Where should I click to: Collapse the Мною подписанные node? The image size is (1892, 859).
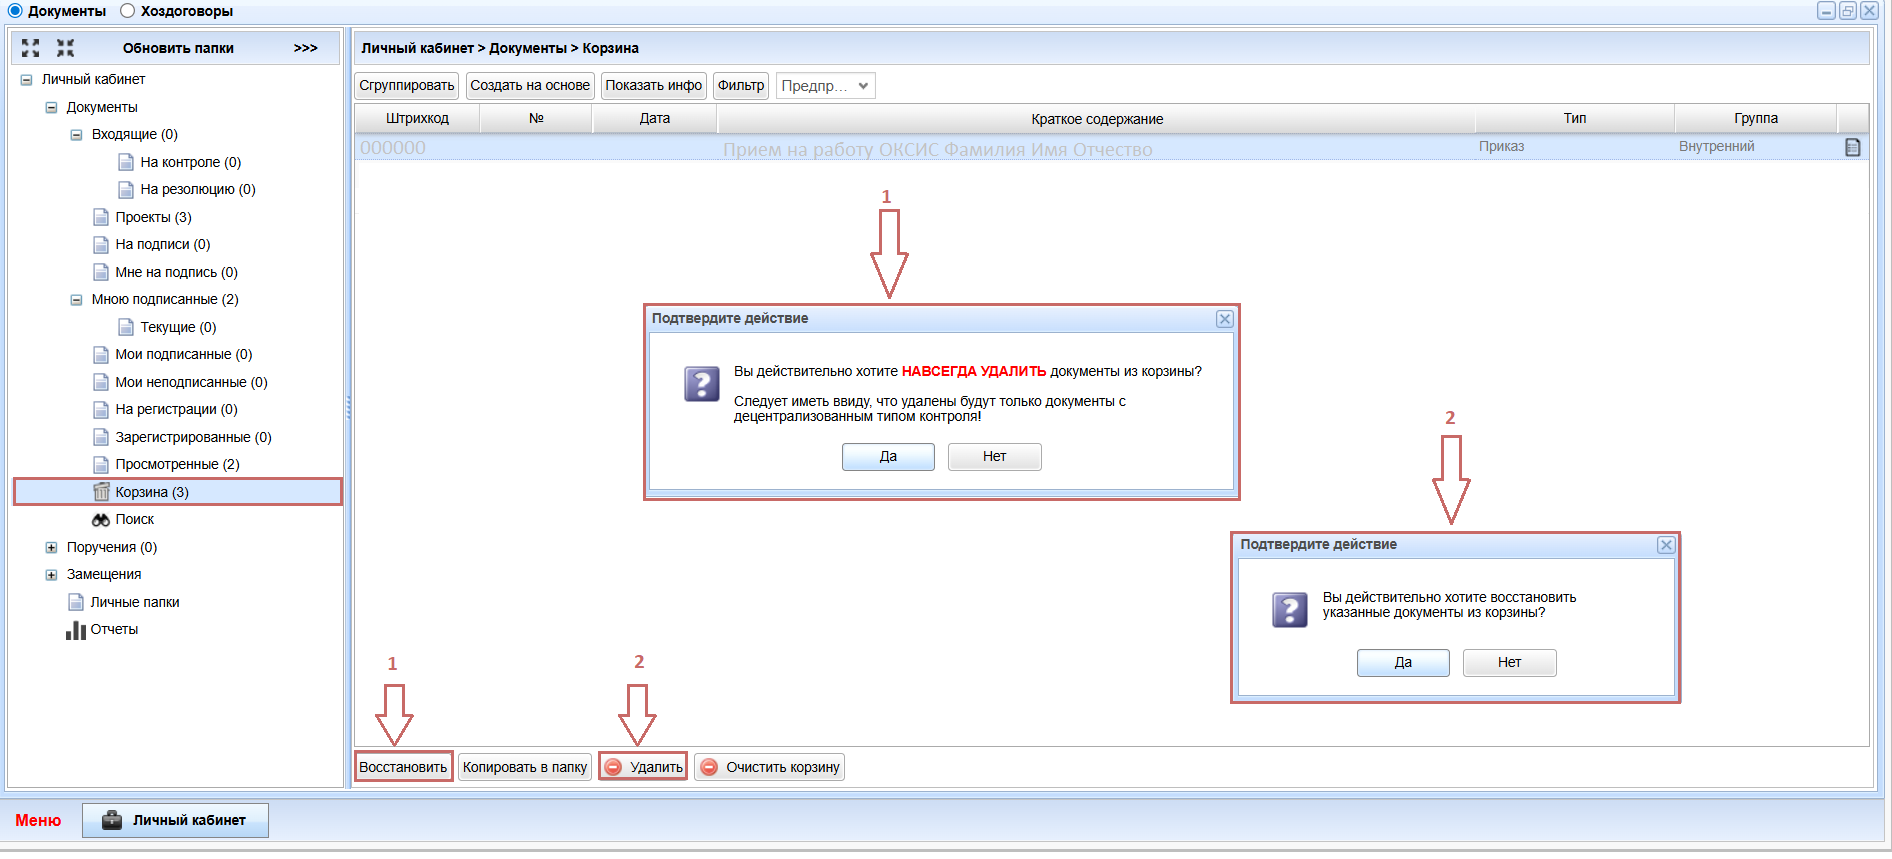[x=76, y=300]
